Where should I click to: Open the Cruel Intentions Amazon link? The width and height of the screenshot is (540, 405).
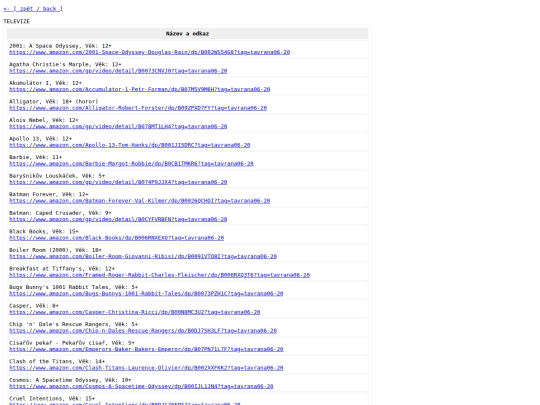coord(125,404)
